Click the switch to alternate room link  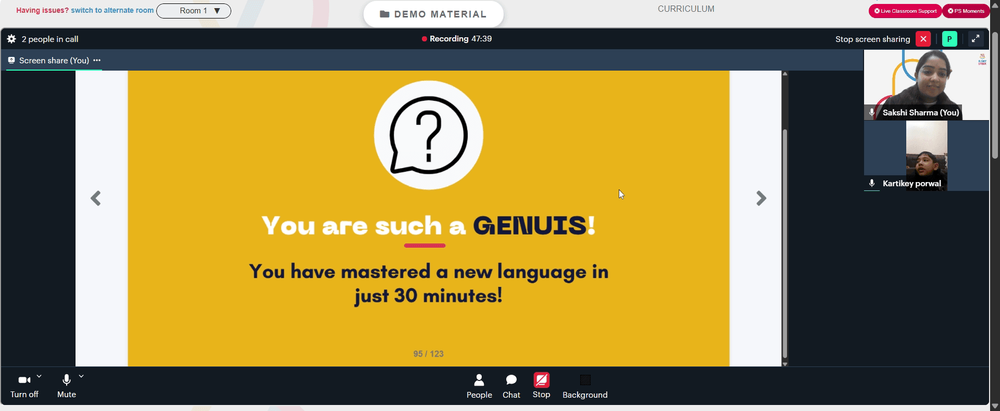[112, 10]
